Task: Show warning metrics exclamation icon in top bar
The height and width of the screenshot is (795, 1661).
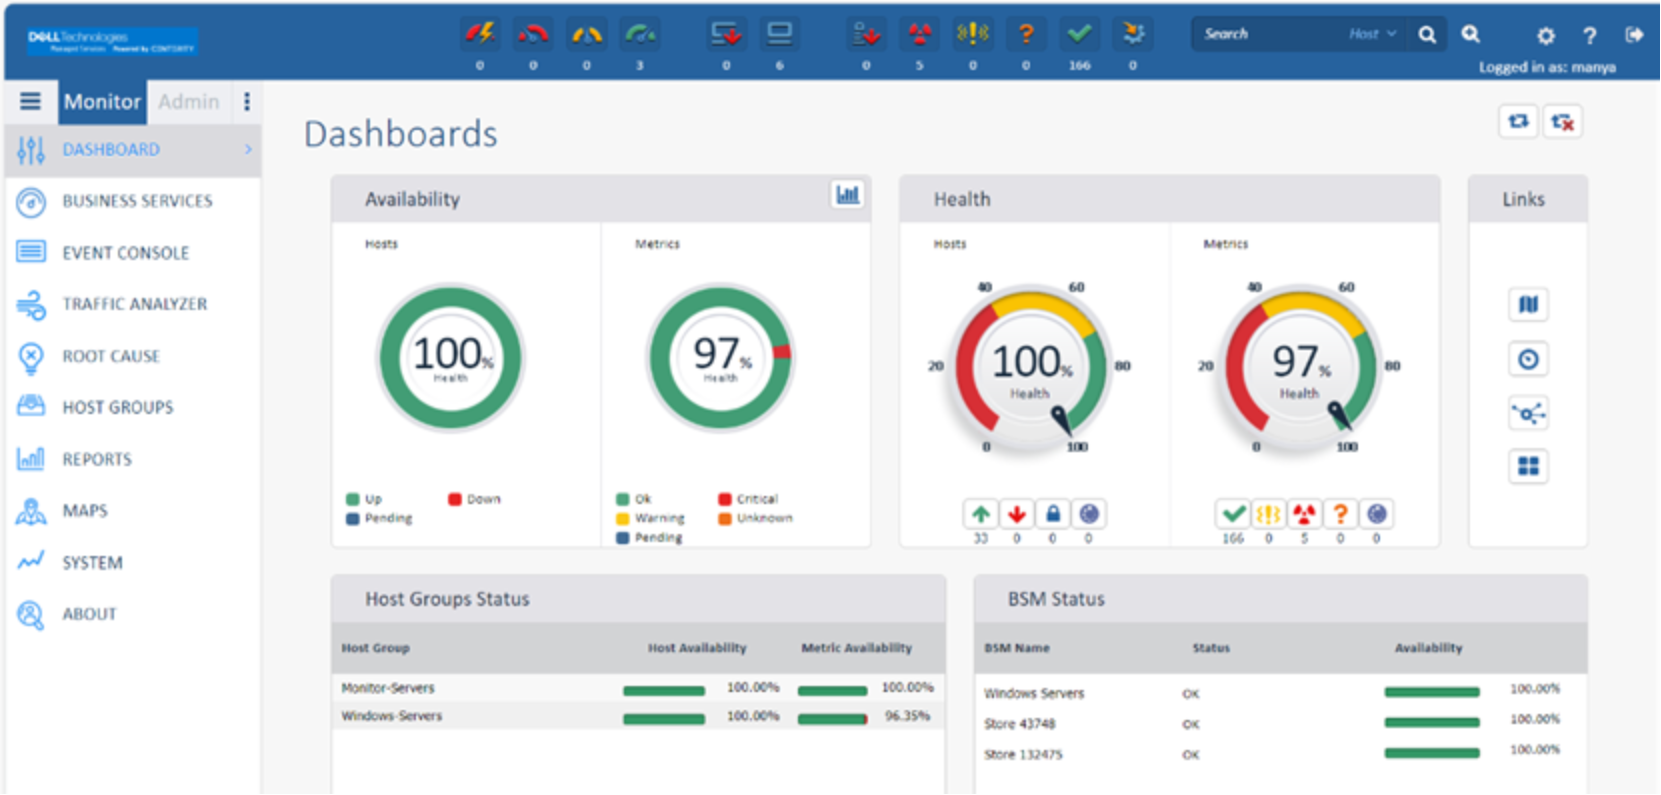Action: coord(973,34)
